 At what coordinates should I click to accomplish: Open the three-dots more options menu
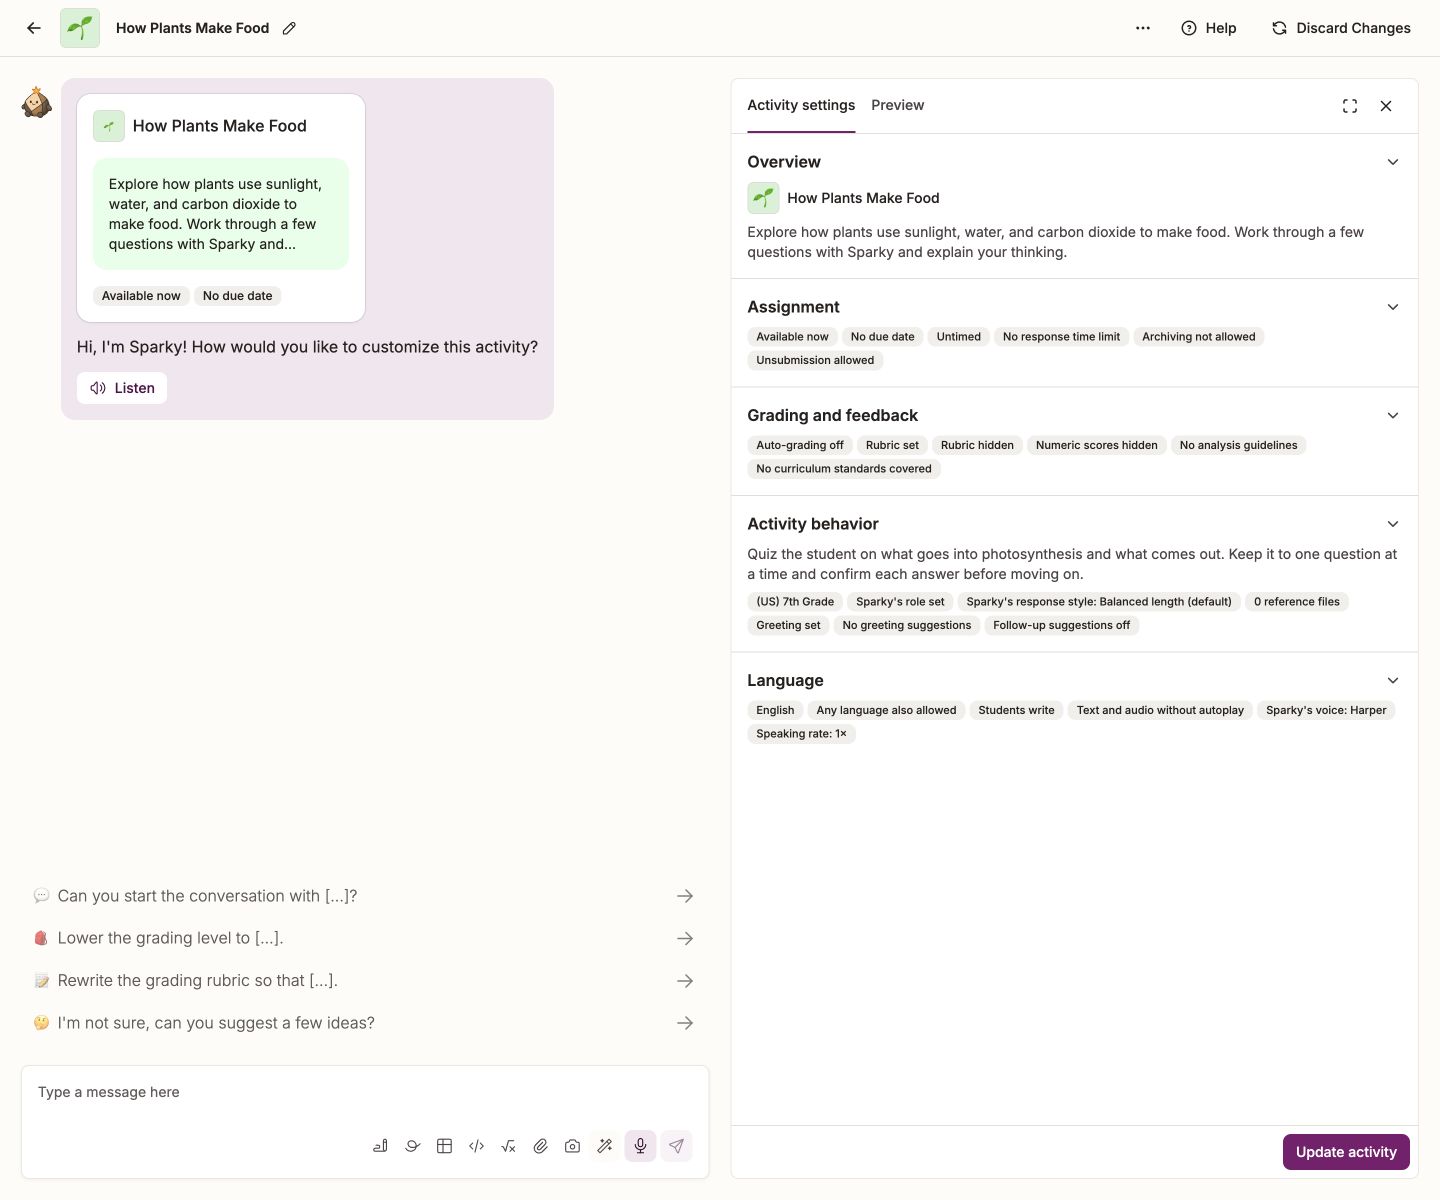(1143, 28)
